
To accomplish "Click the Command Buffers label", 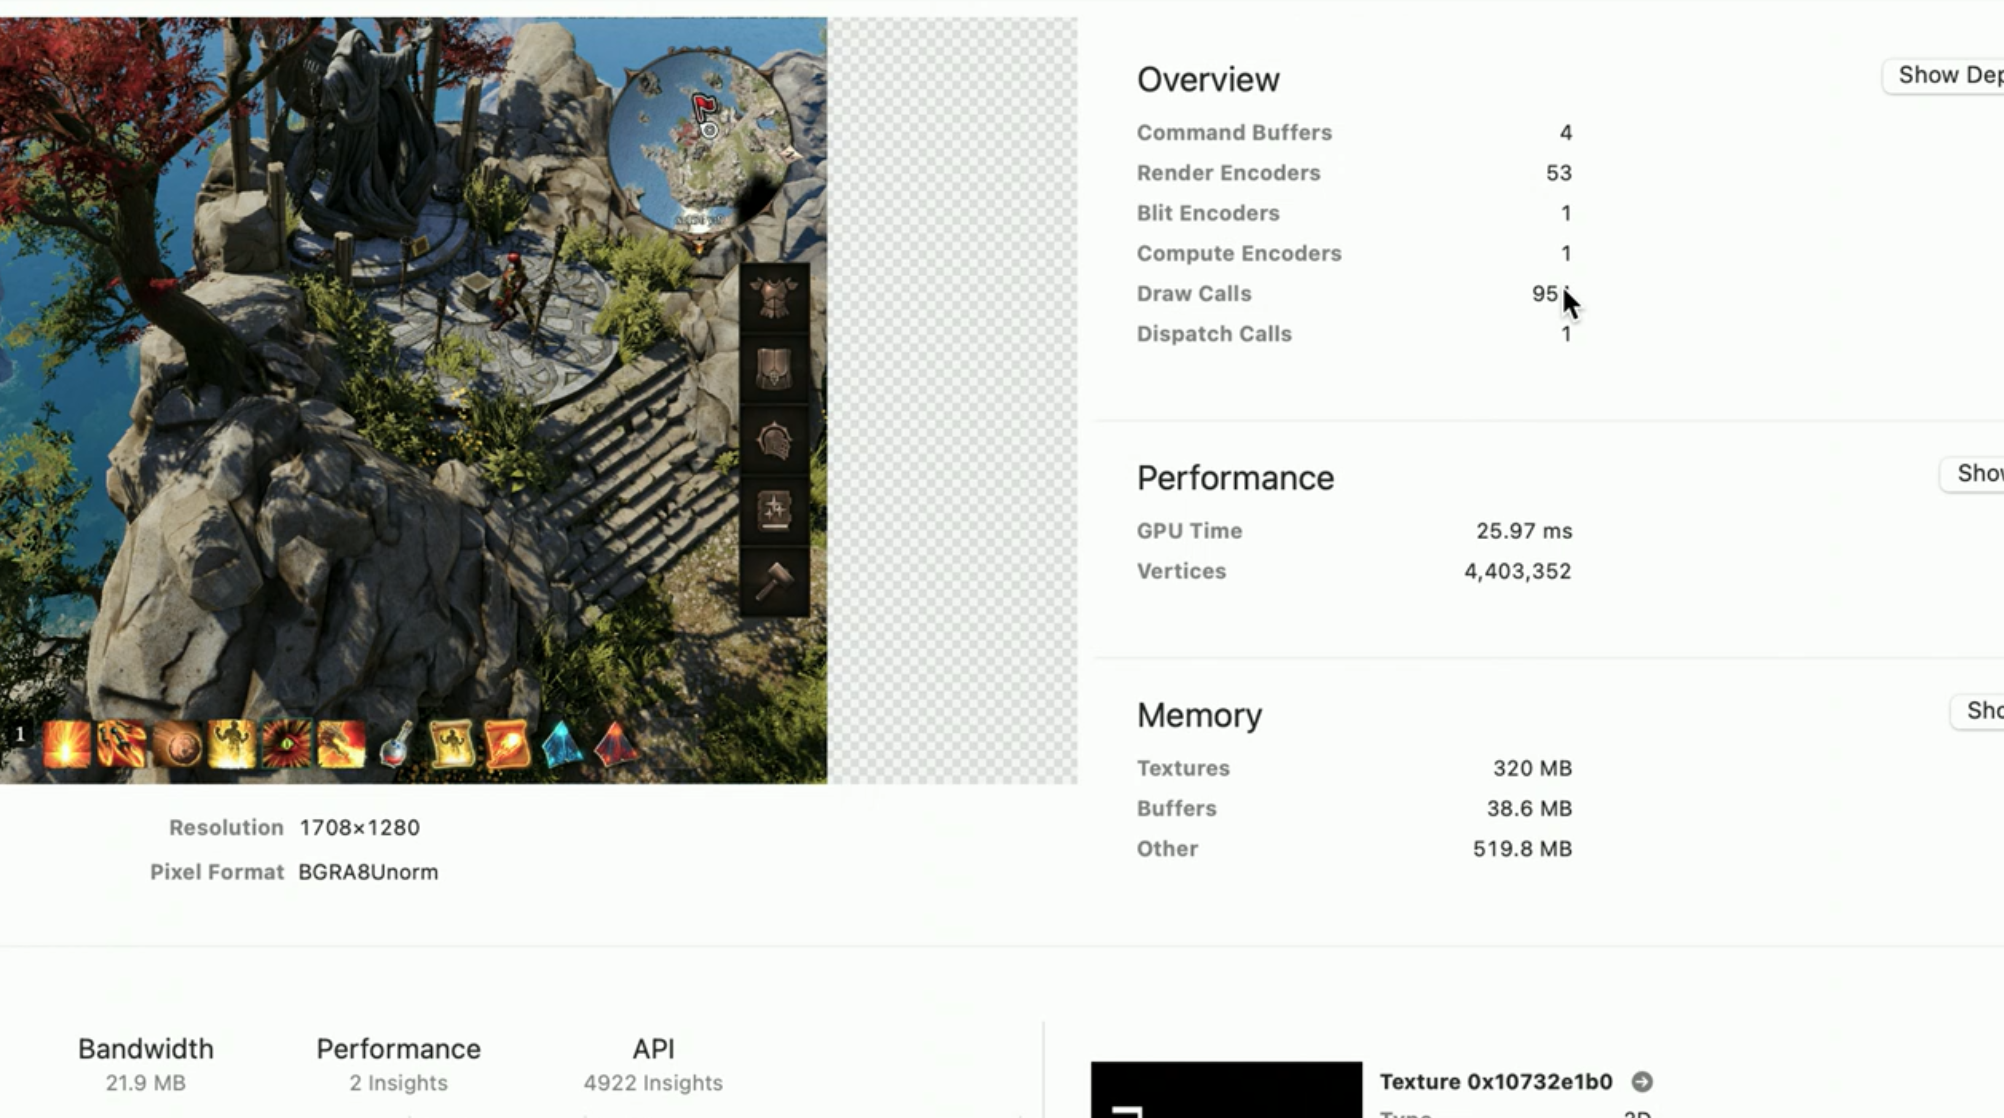I will 1234,133.
